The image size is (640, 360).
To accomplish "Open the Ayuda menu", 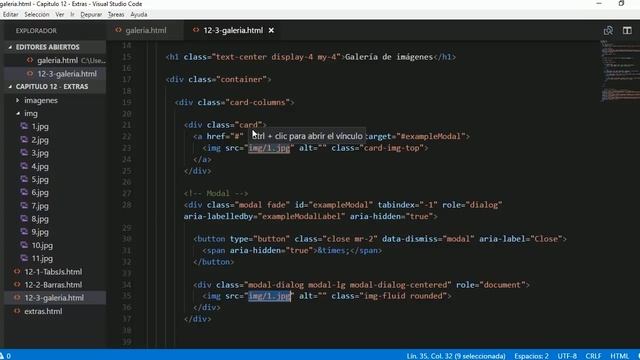I will click(x=139, y=14).
